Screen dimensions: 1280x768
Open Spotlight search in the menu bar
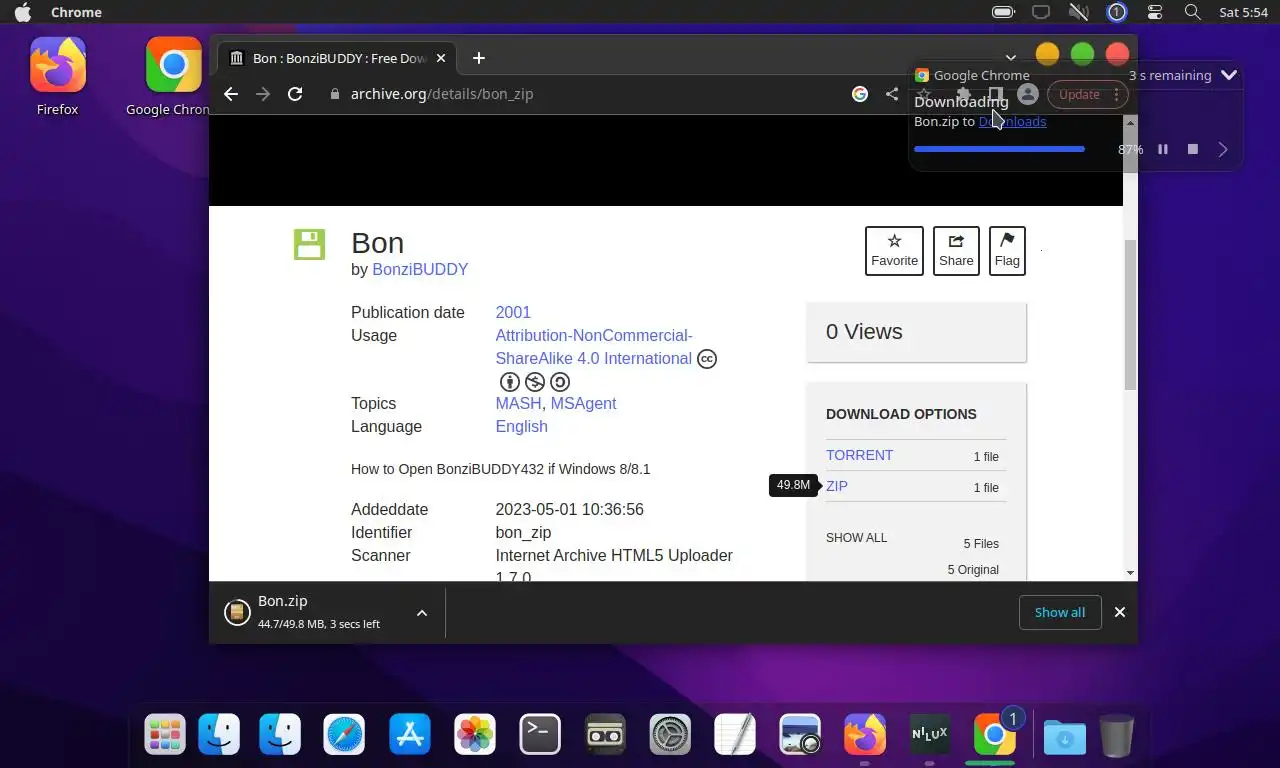1192,12
